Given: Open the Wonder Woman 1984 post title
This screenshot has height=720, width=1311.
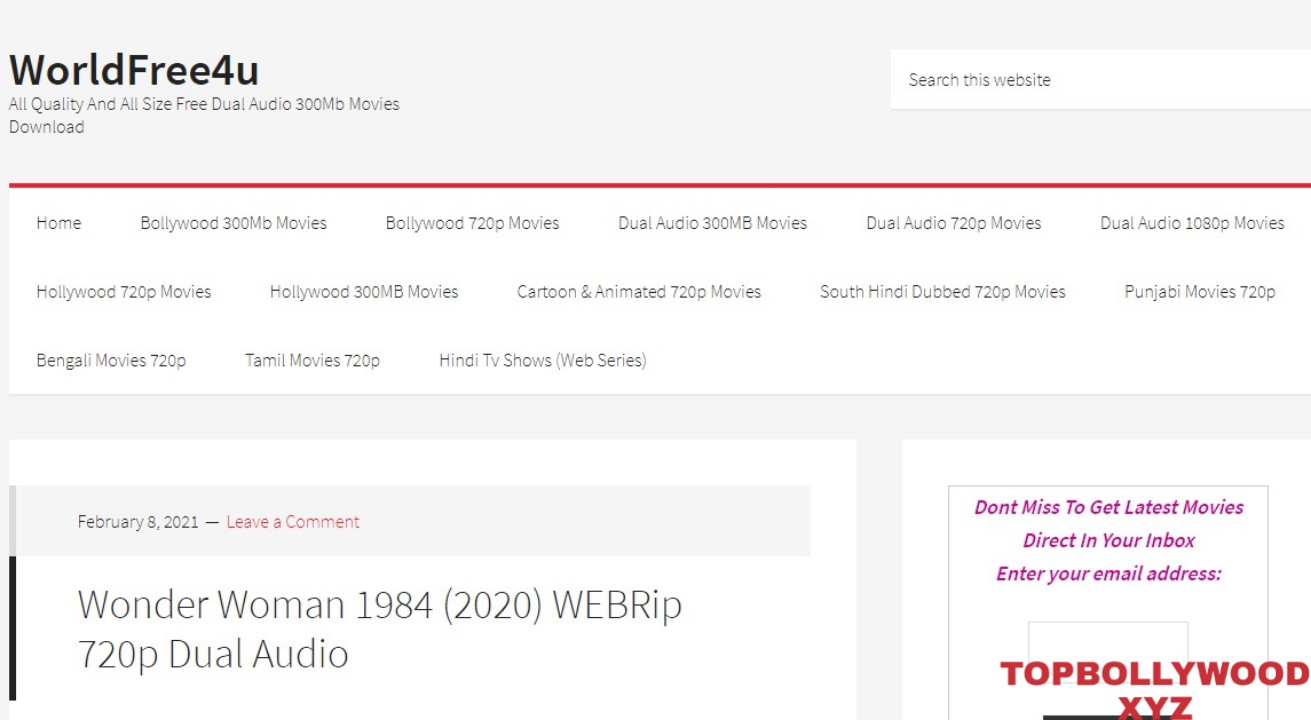Looking at the screenshot, I should click(x=380, y=629).
